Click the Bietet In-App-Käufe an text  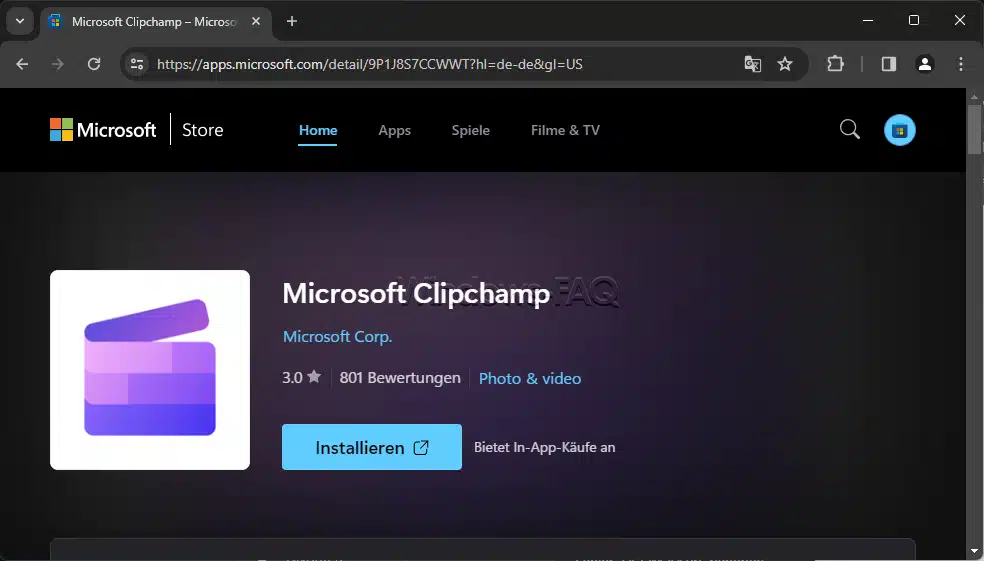pos(545,447)
